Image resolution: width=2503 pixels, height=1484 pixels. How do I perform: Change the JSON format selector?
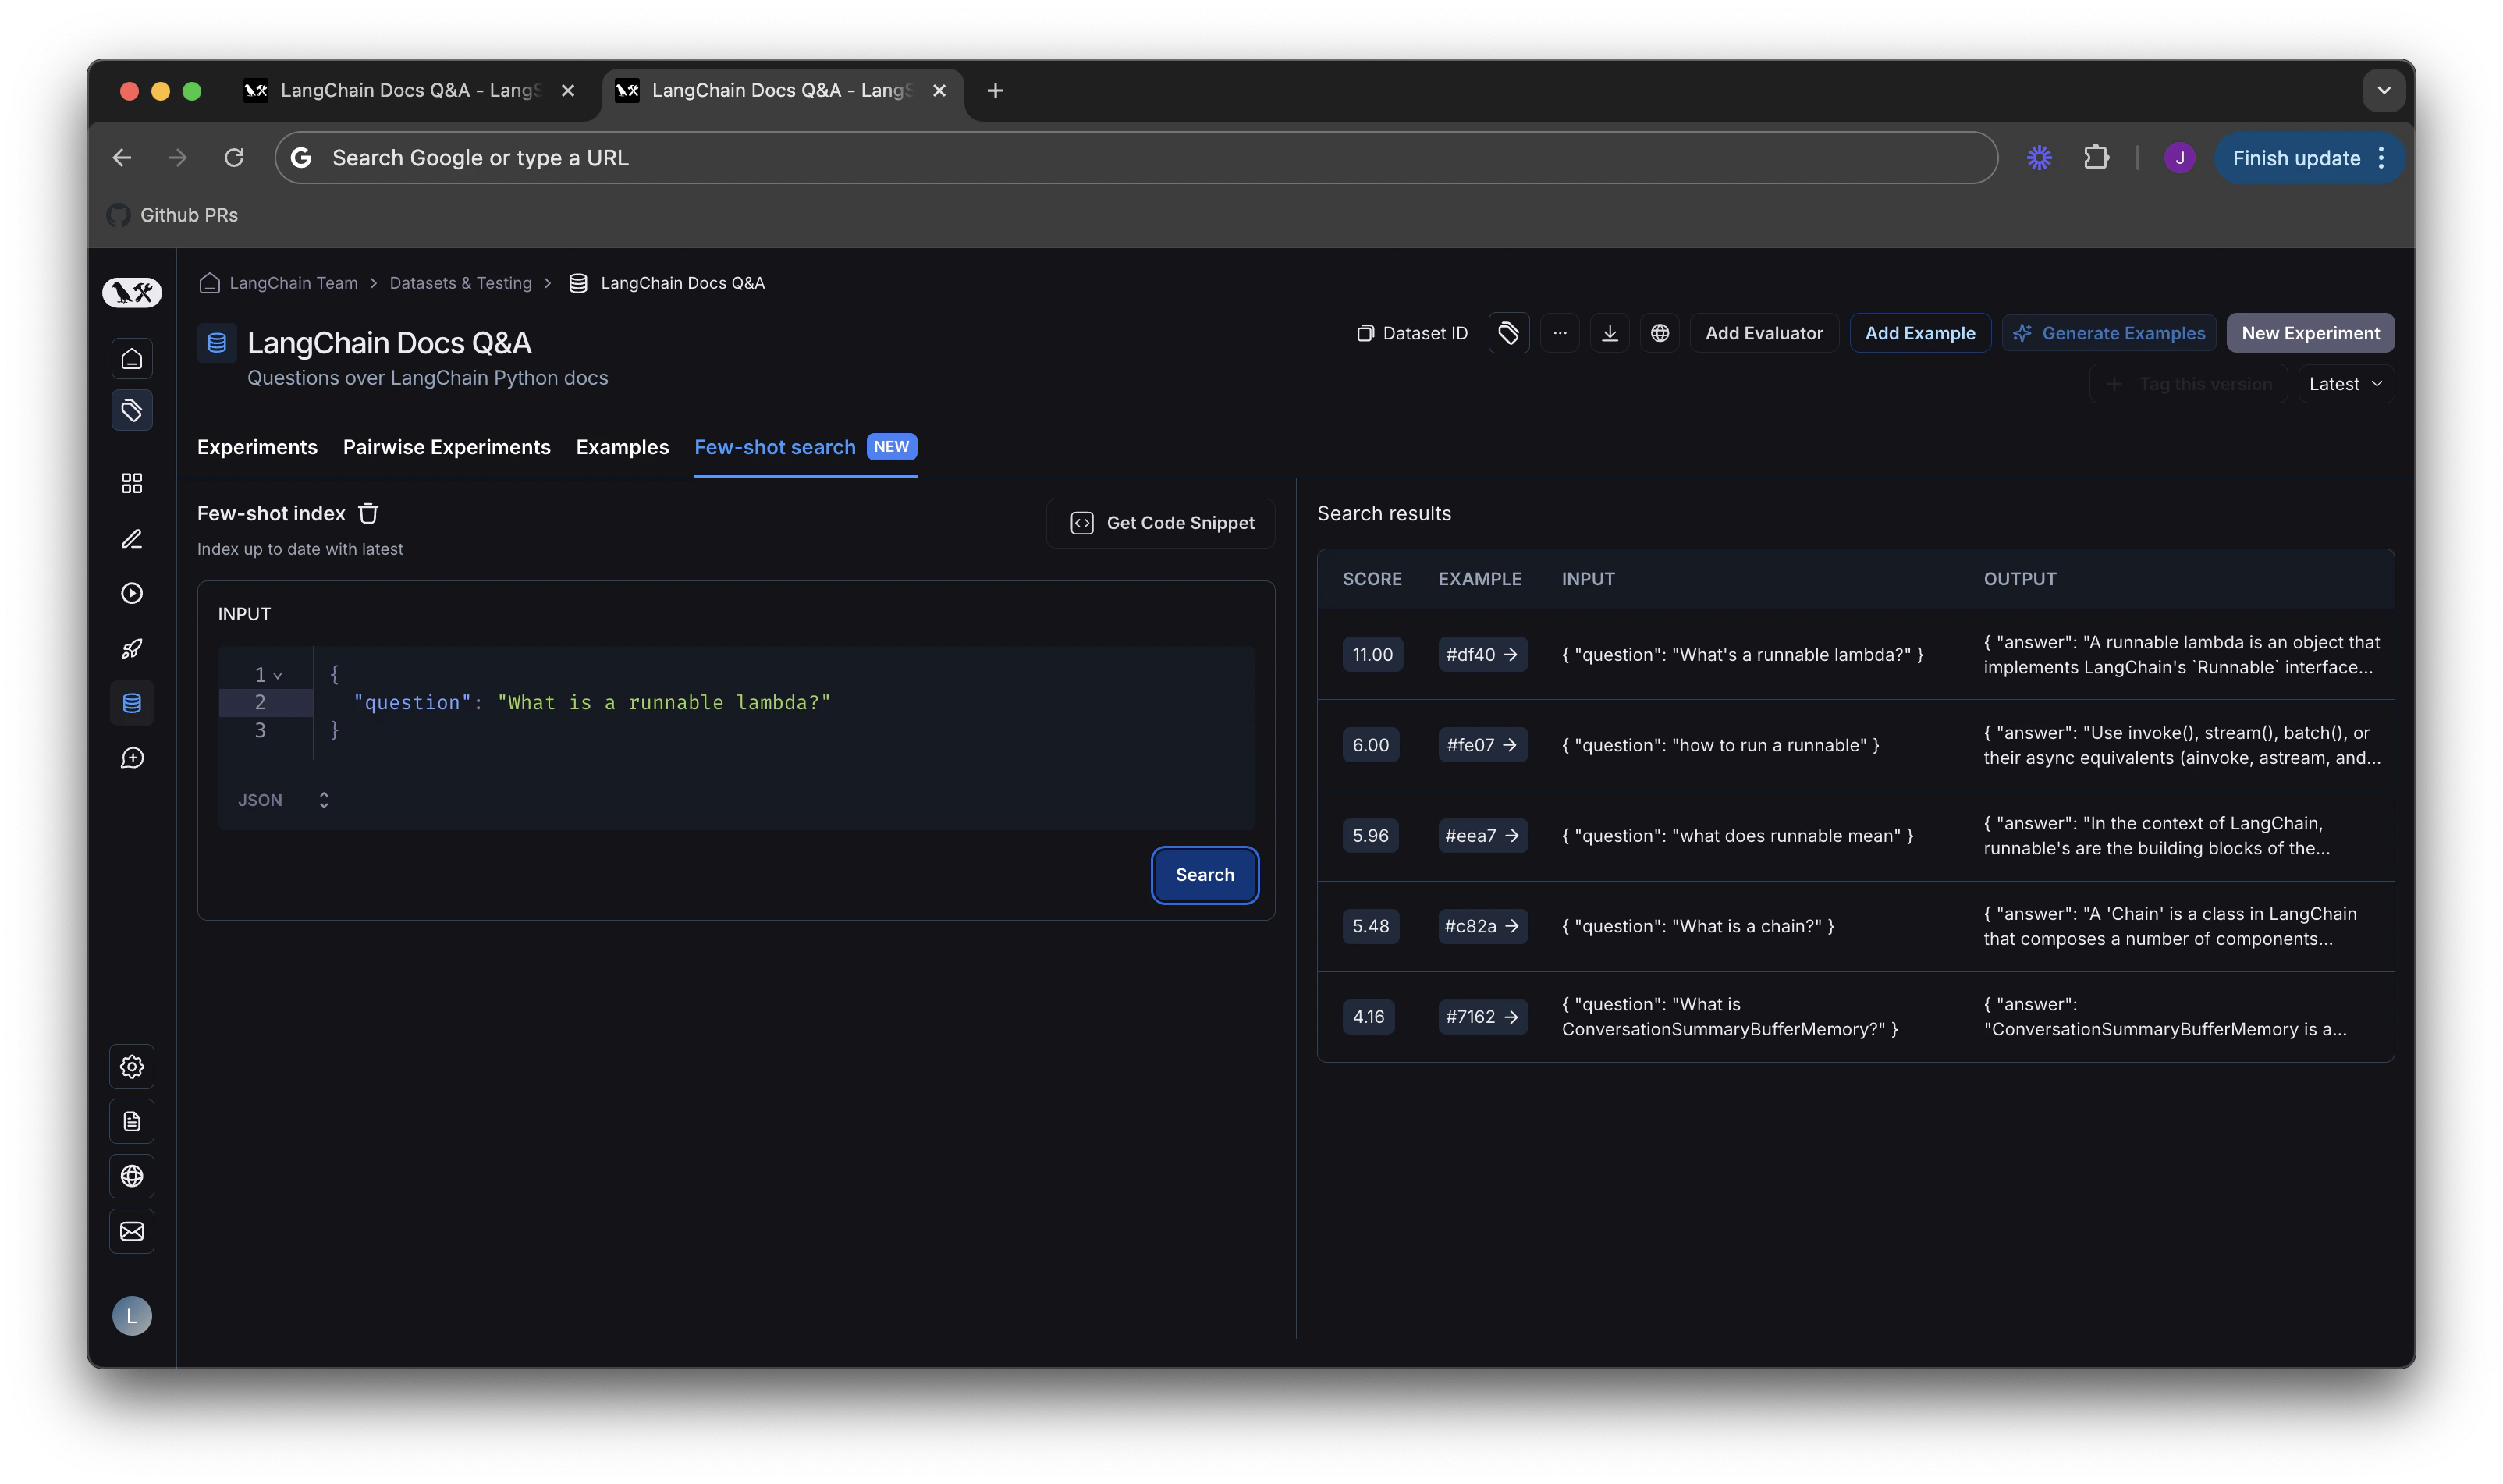tap(283, 800)
